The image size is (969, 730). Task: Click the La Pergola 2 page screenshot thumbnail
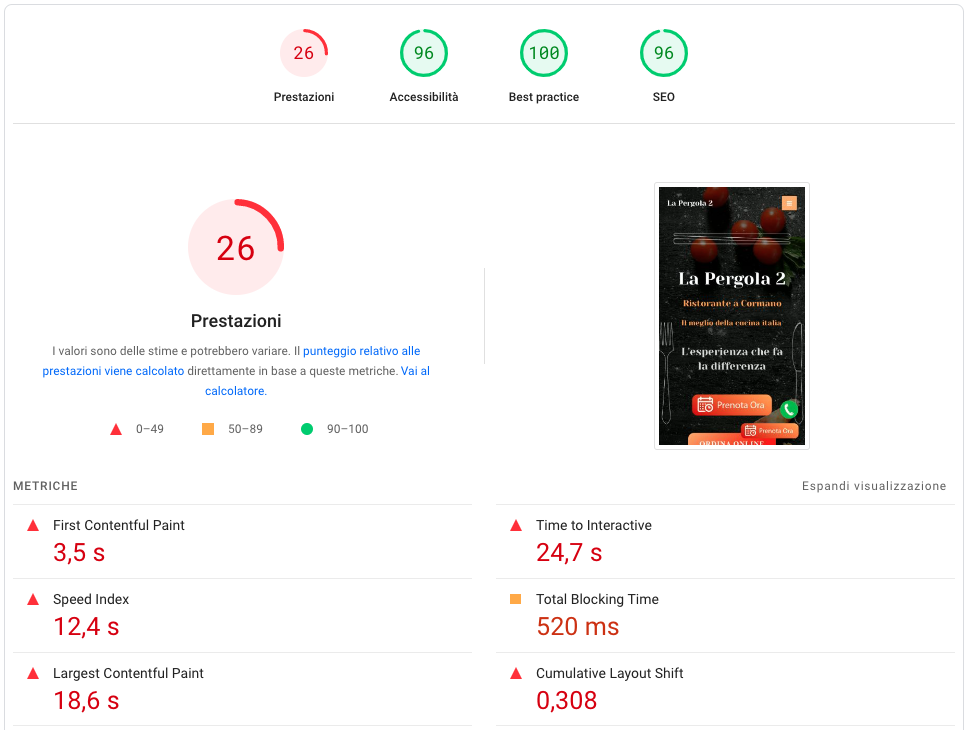click(732, 316)
